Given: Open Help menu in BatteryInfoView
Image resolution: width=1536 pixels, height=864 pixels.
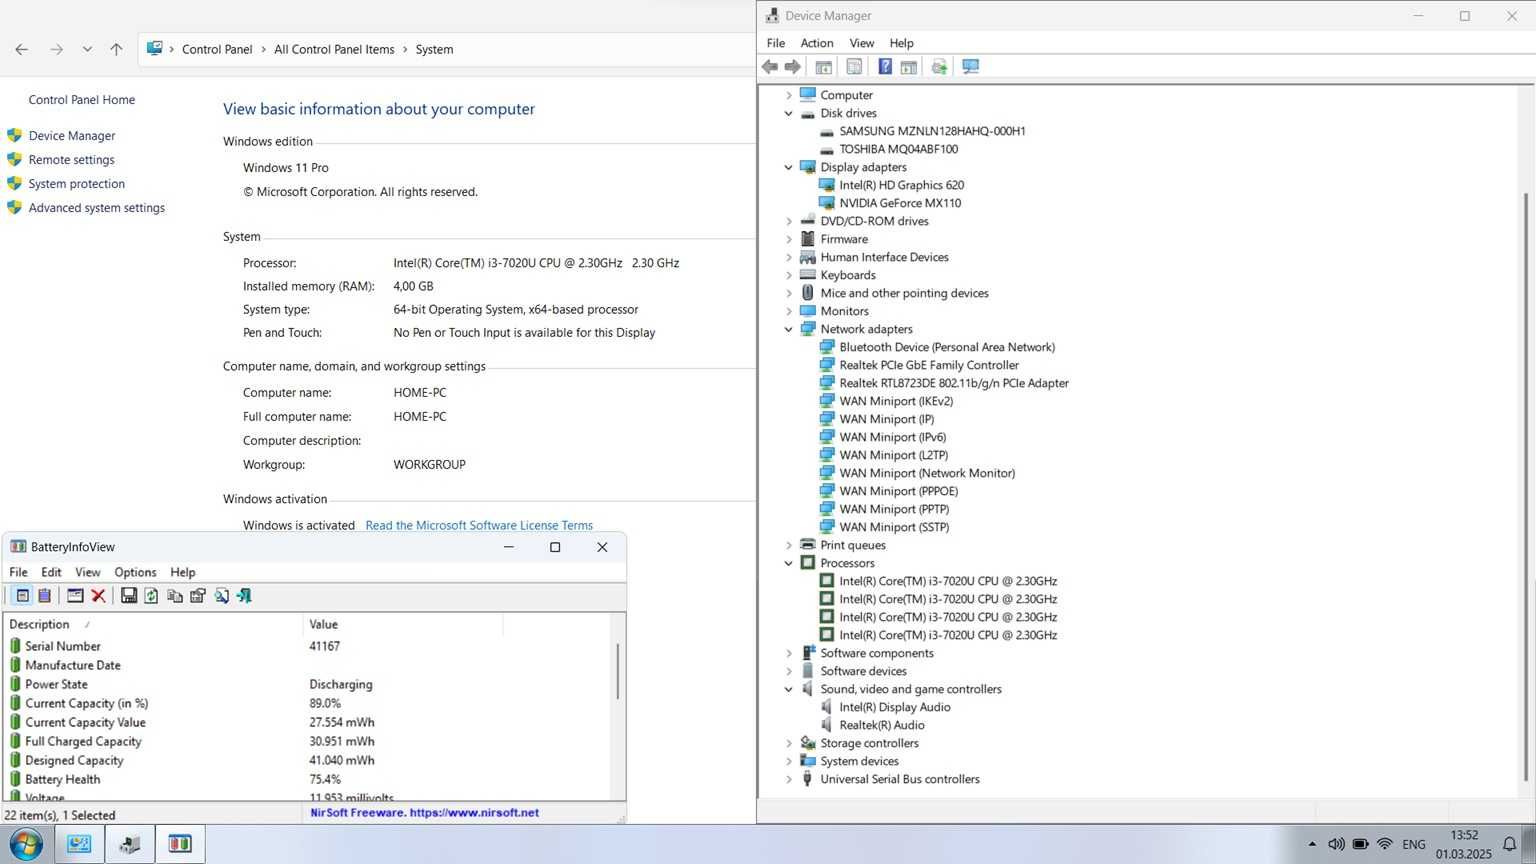Looking at the screenshot, I should [183, 572].
